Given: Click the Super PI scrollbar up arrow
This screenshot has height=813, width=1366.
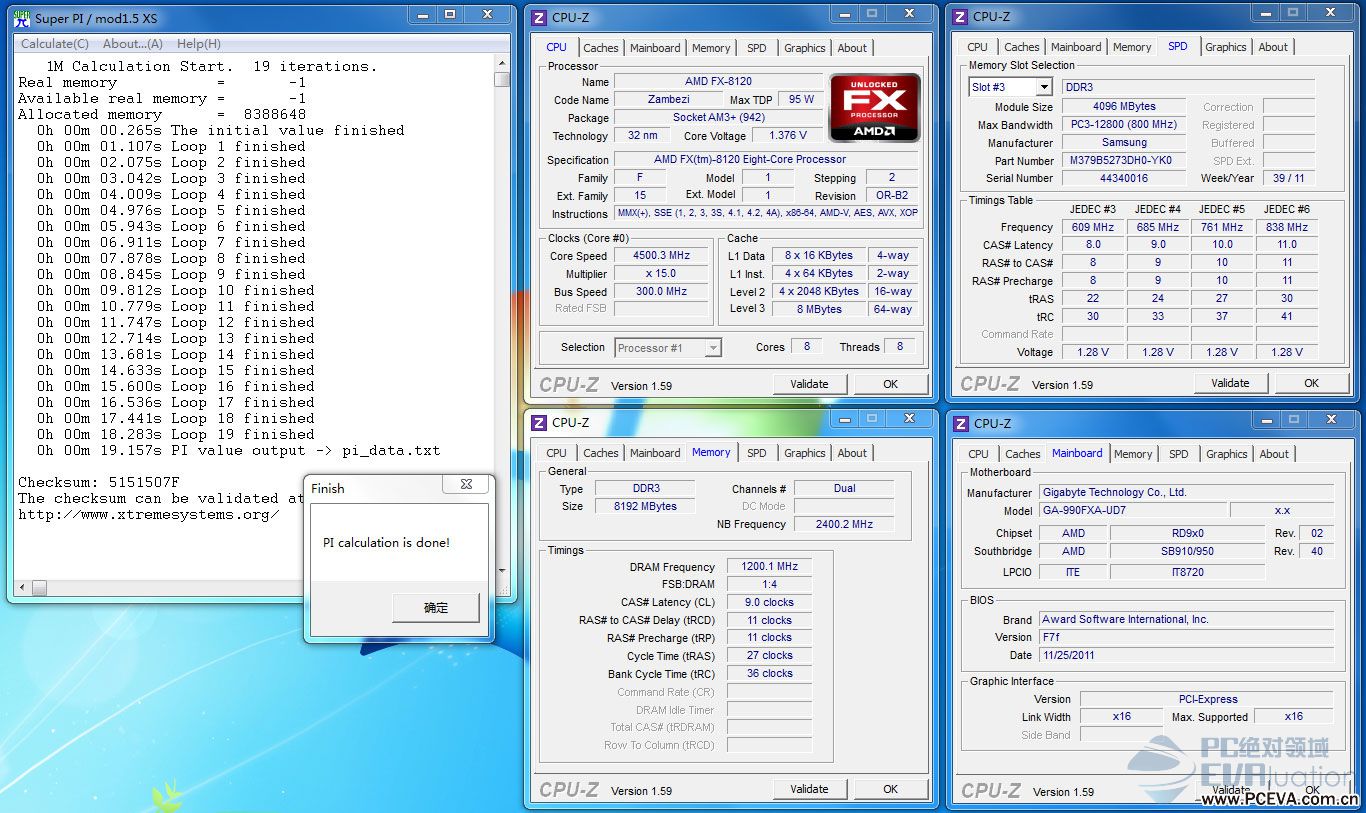Looking at the screenshot, I should coord(502,64).
